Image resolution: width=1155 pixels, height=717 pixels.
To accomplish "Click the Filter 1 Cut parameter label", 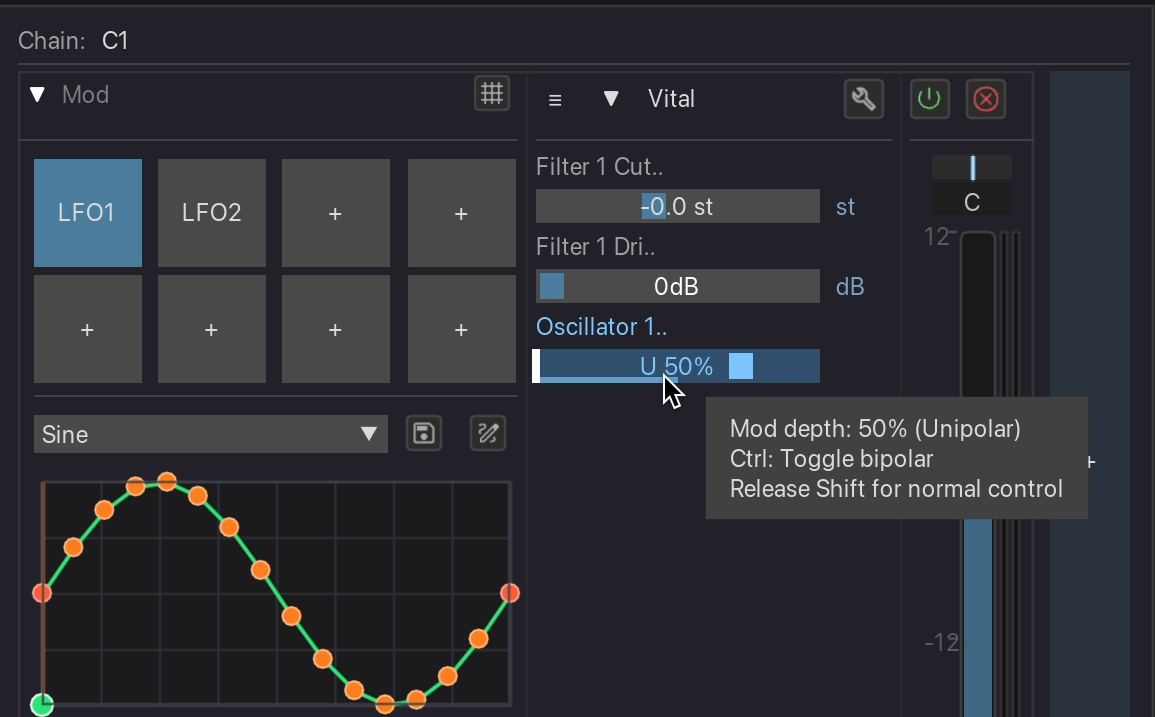I will pyautogui.click(x=600, y=167).
